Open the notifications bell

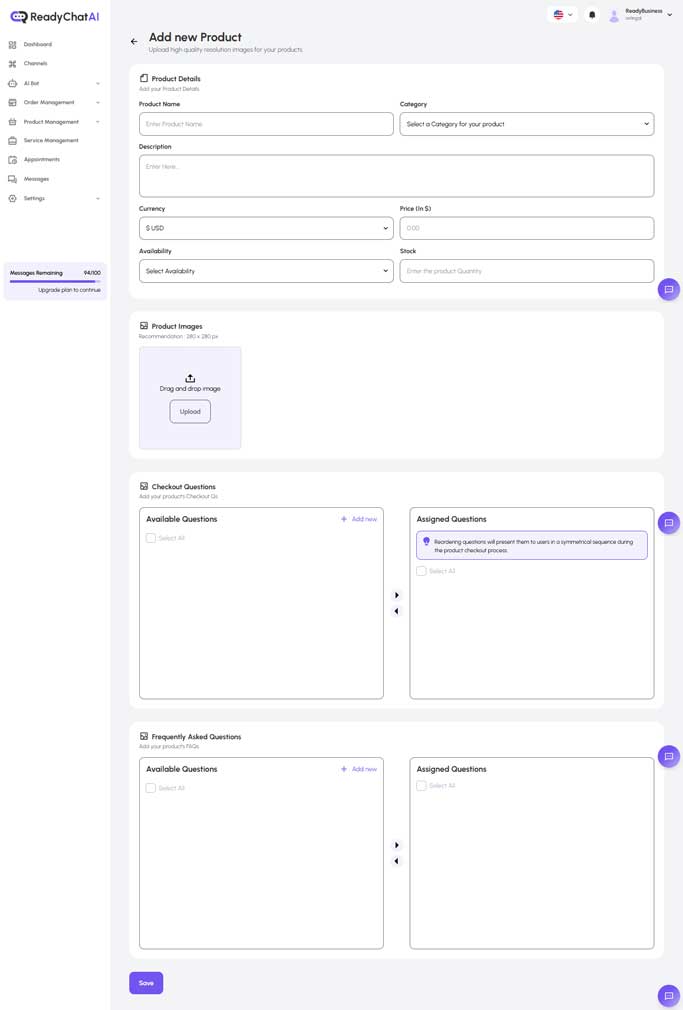click(592, 15)
